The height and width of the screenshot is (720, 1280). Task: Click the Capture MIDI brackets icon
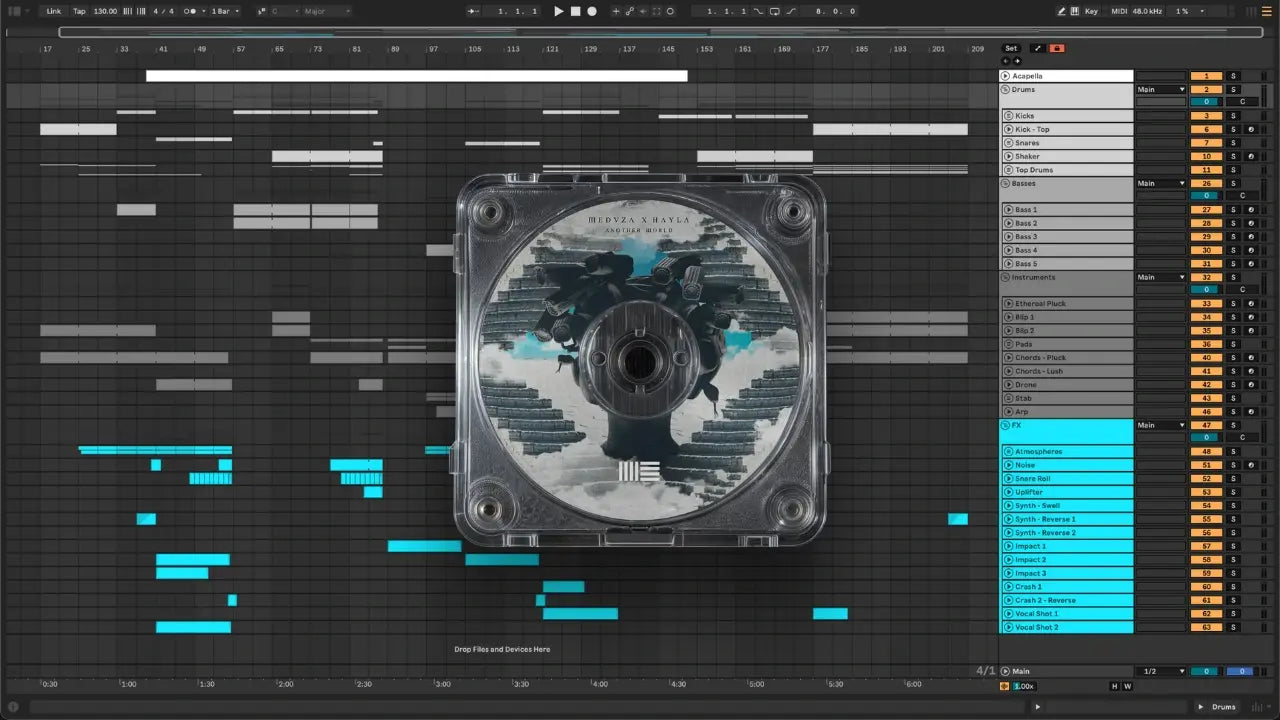(x=656, y=11)
